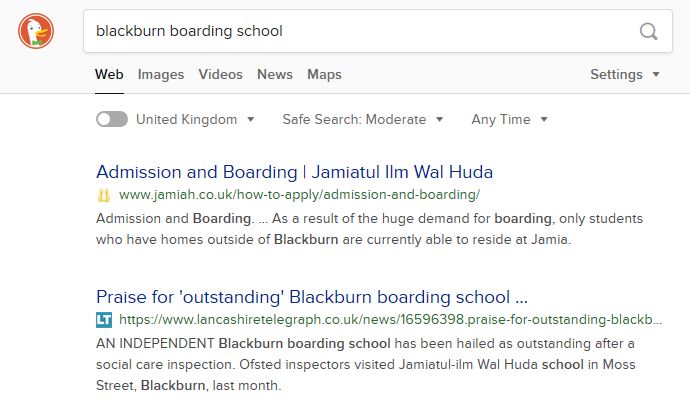Click the DuckDuckGo logo icon

(37, 31)
